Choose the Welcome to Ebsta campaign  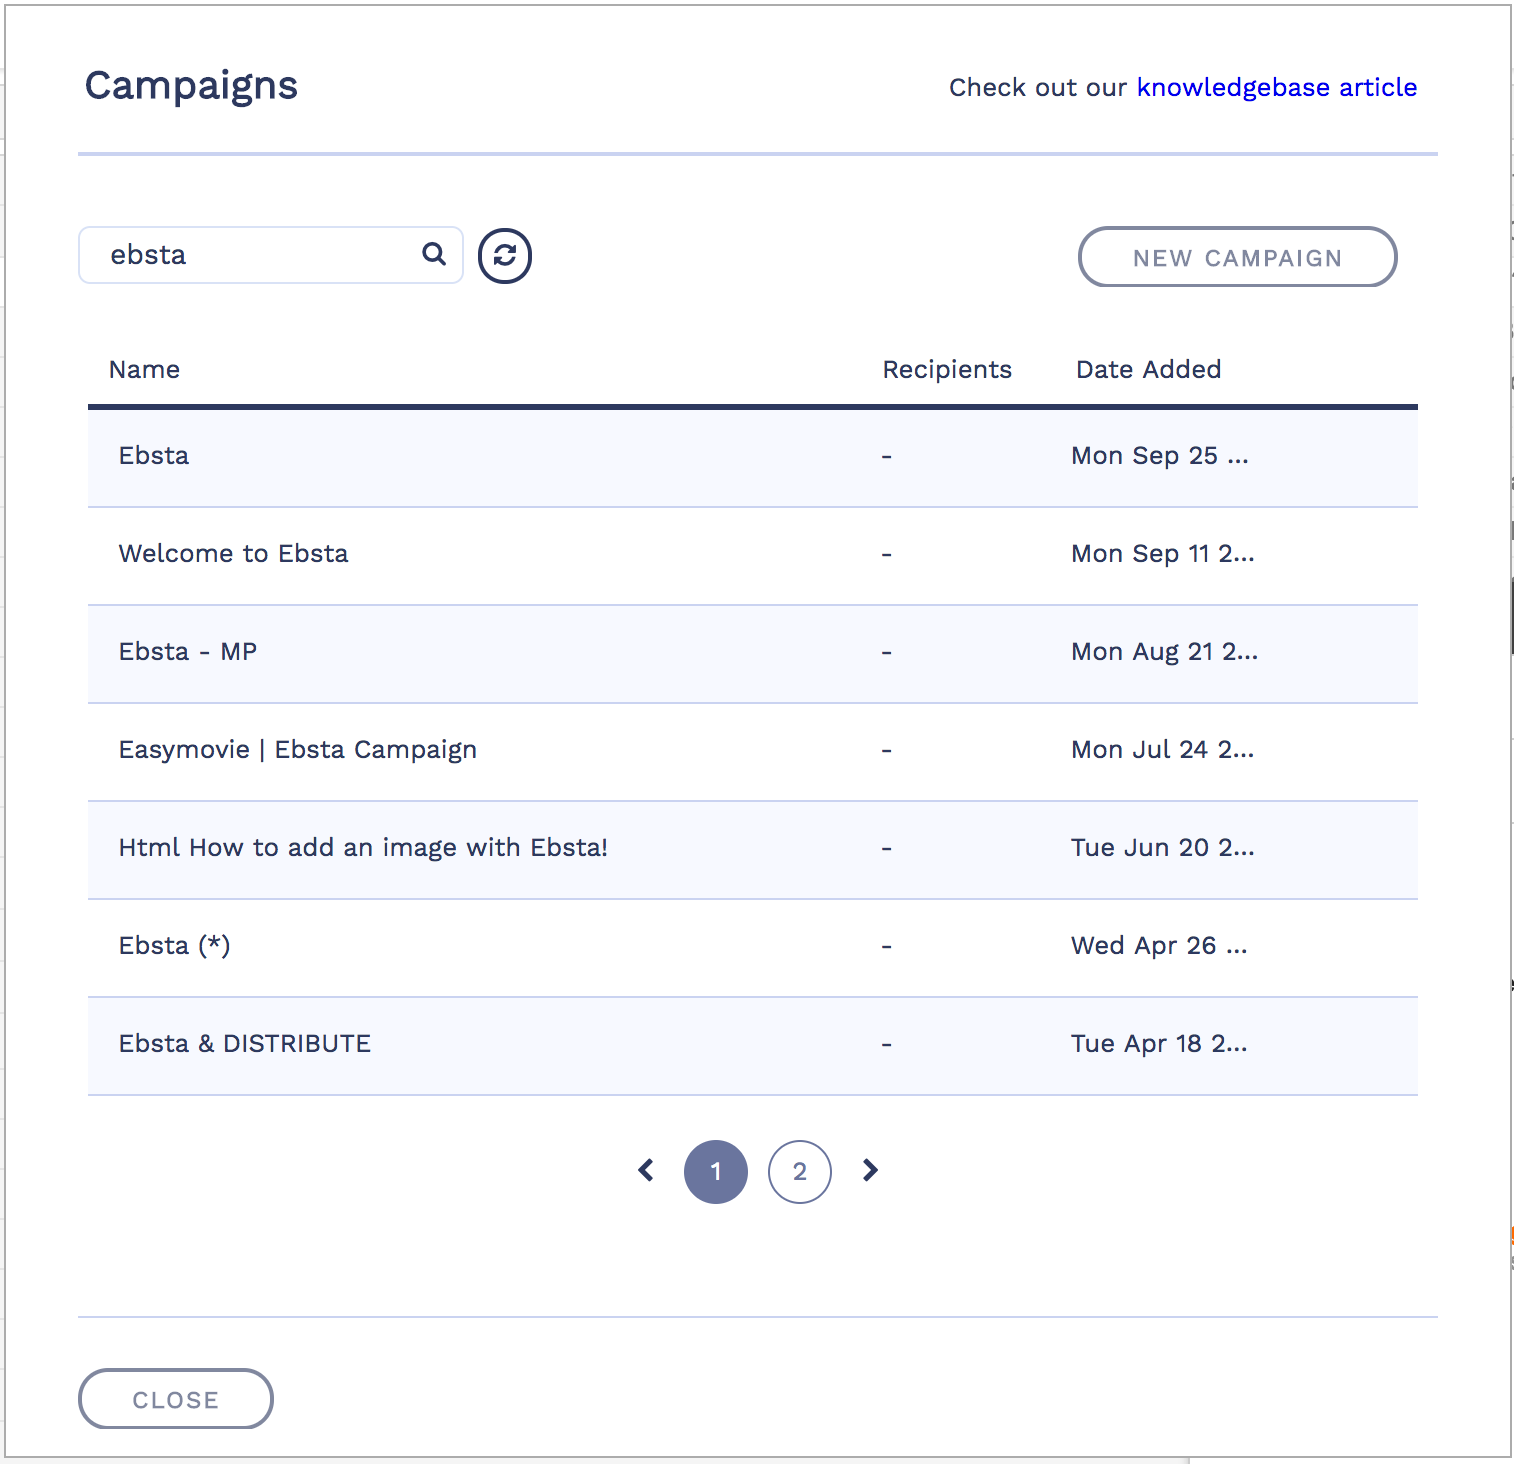[233, 554]
